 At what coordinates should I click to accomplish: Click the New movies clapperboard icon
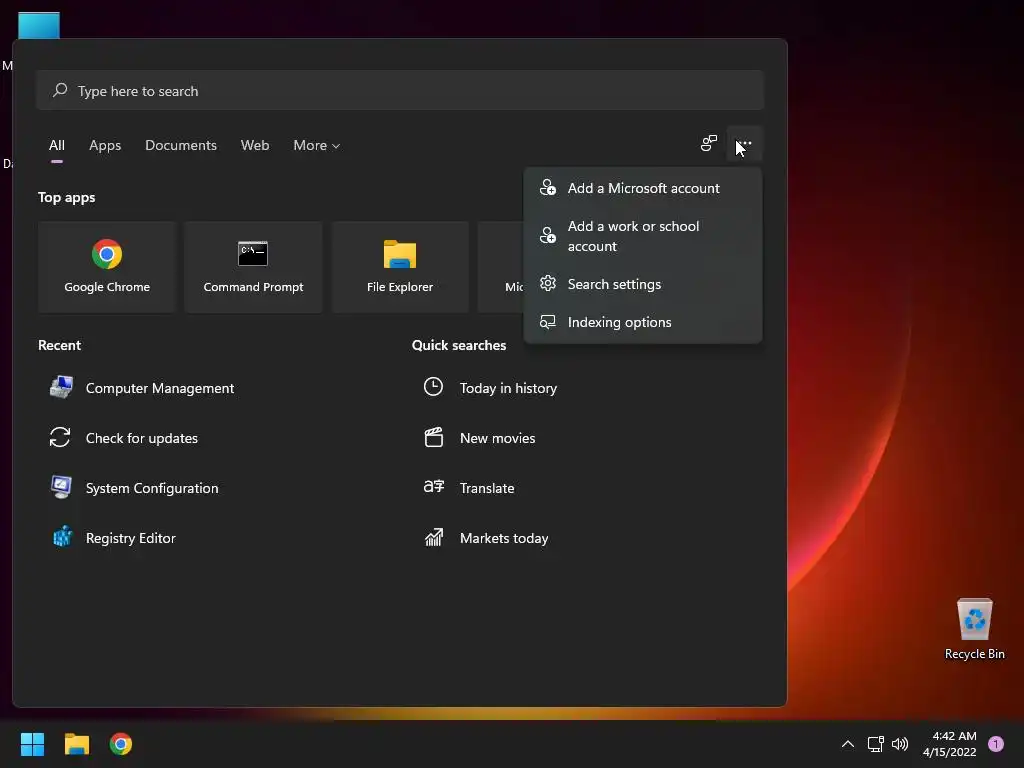pos(434,438)
